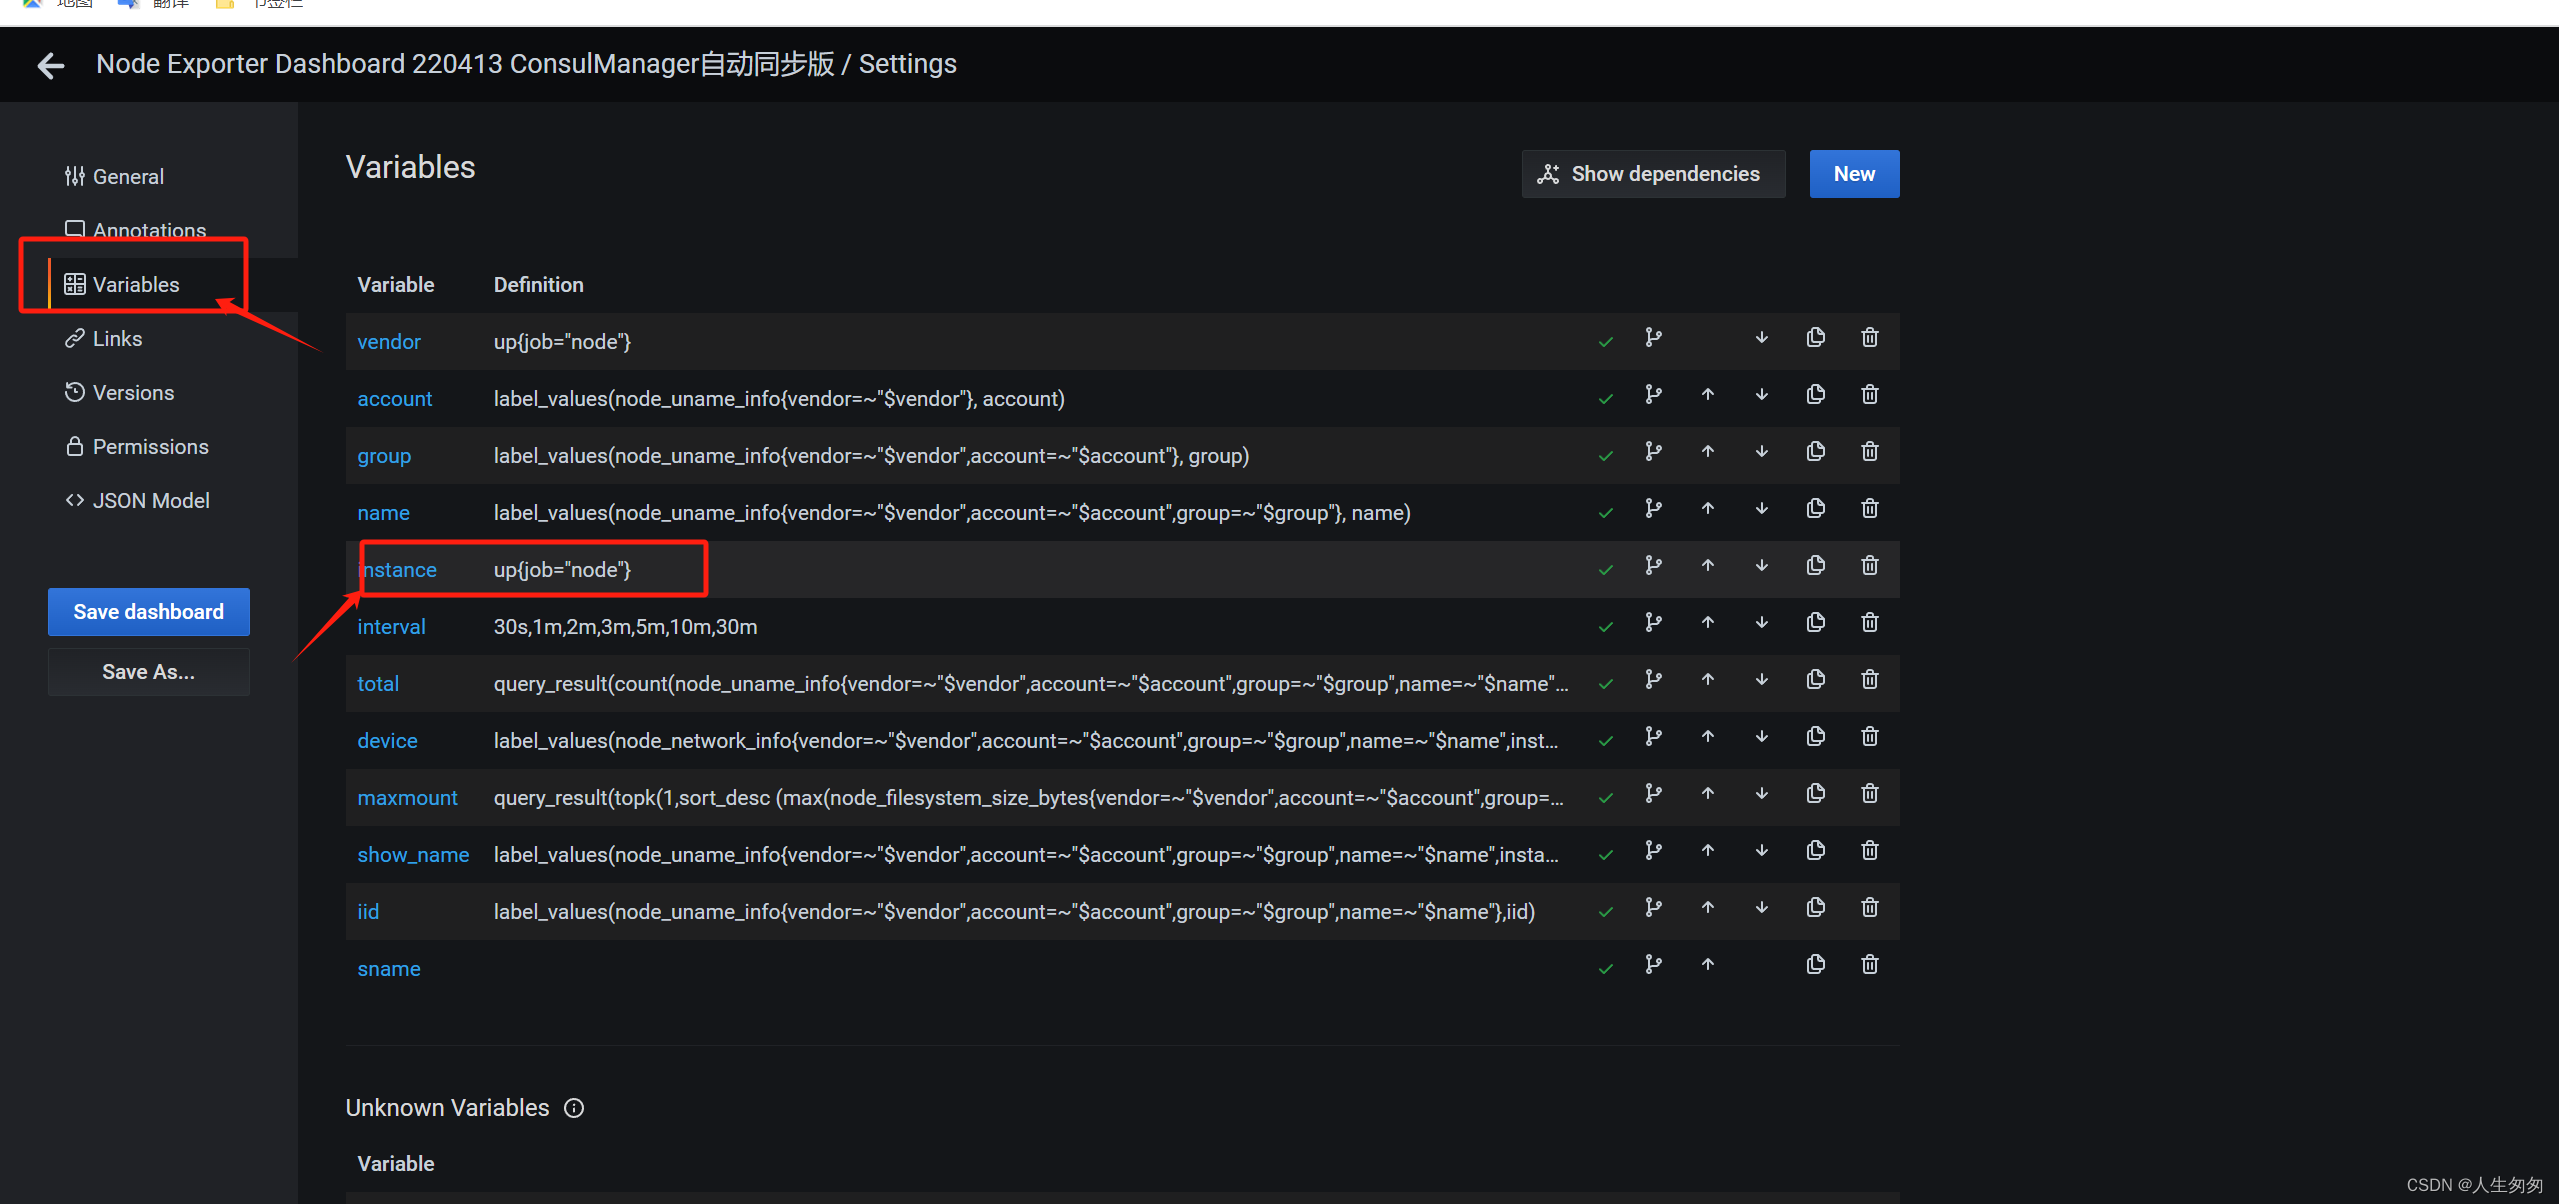The height and width of the screenshot is (1204, 2559).
Task: Move the maxmount variable up
Action: click(1707, 794)
